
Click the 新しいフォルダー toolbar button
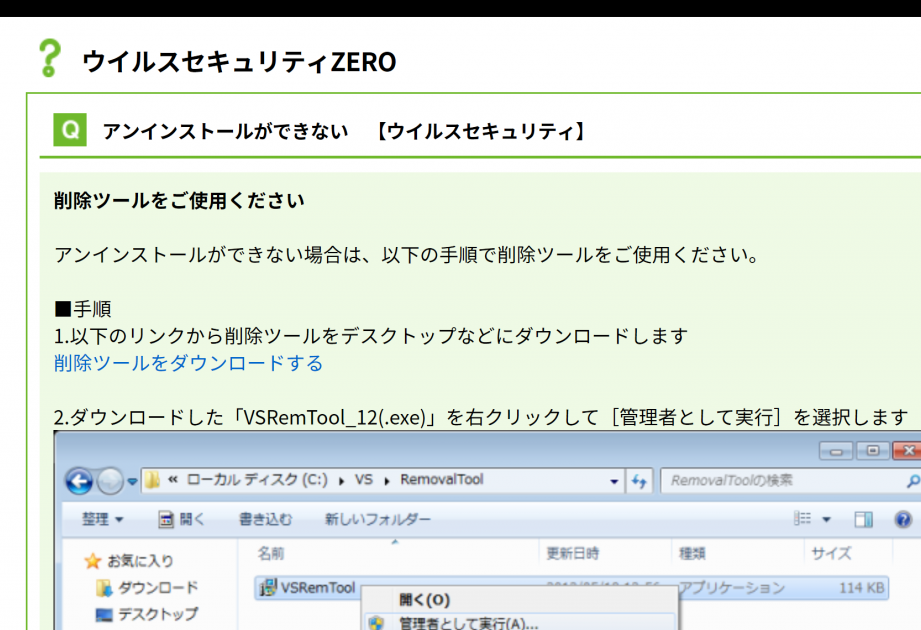[378, 520]
